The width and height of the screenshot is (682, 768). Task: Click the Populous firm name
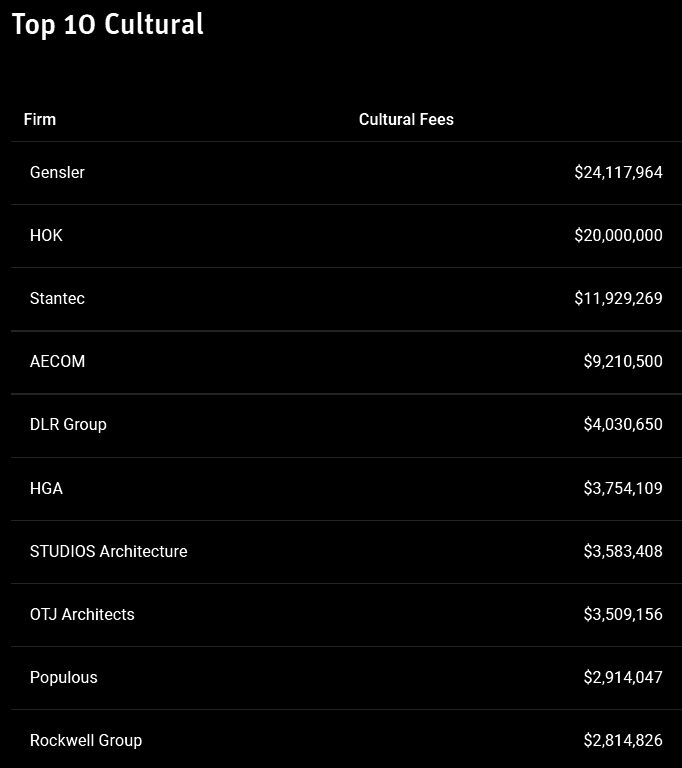click(x=64, y=677)
